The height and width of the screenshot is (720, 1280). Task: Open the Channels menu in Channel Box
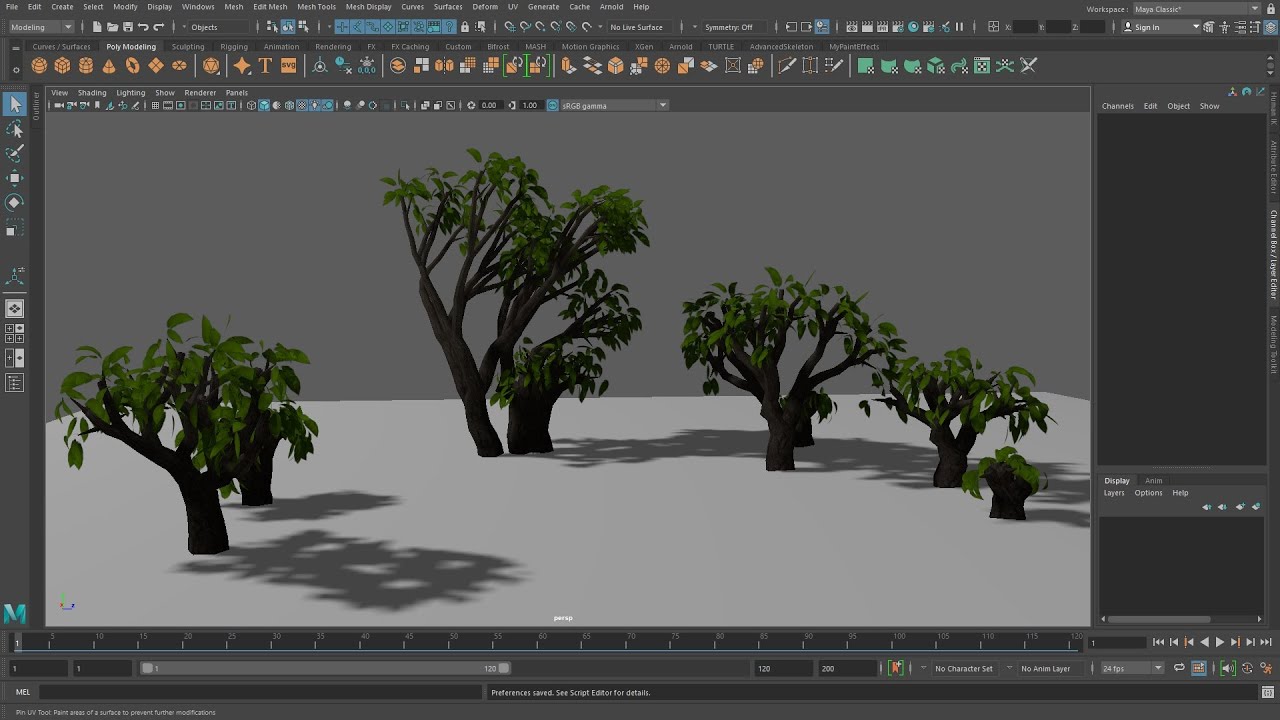tap(1118, 106)
